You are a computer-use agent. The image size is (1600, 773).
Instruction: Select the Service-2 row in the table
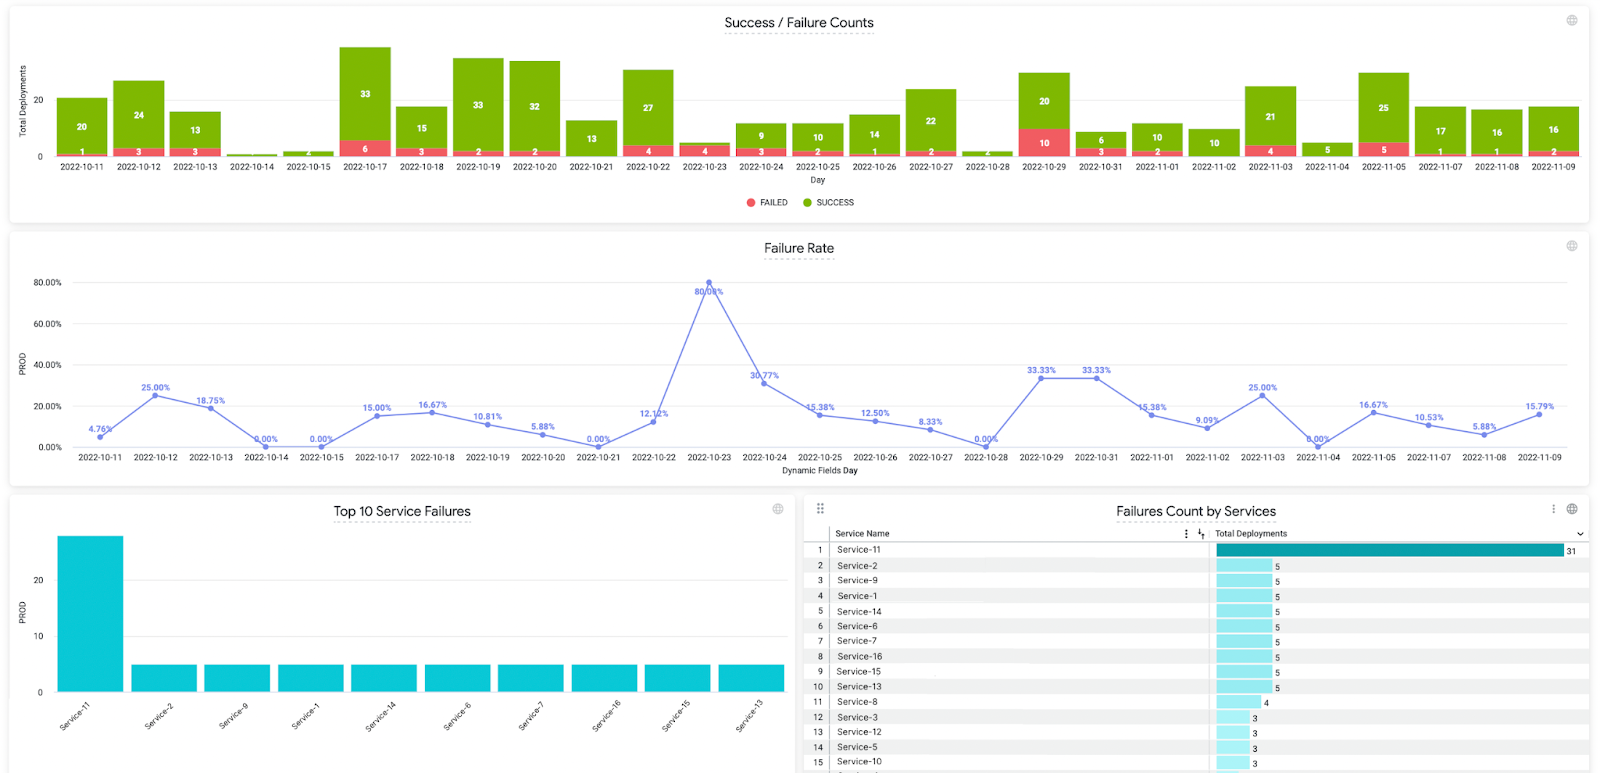[1196, 566]
